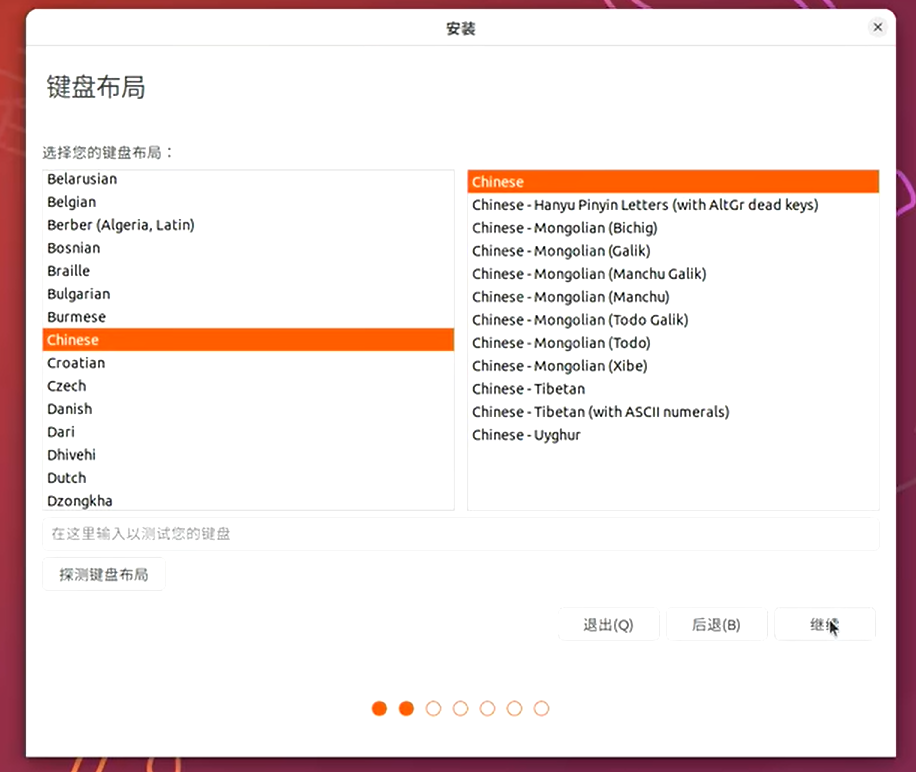Pick Chinese - Mongolian (Manchu) variant
Image resolution: width=916 pixels, height=772 pixels.
571,297
